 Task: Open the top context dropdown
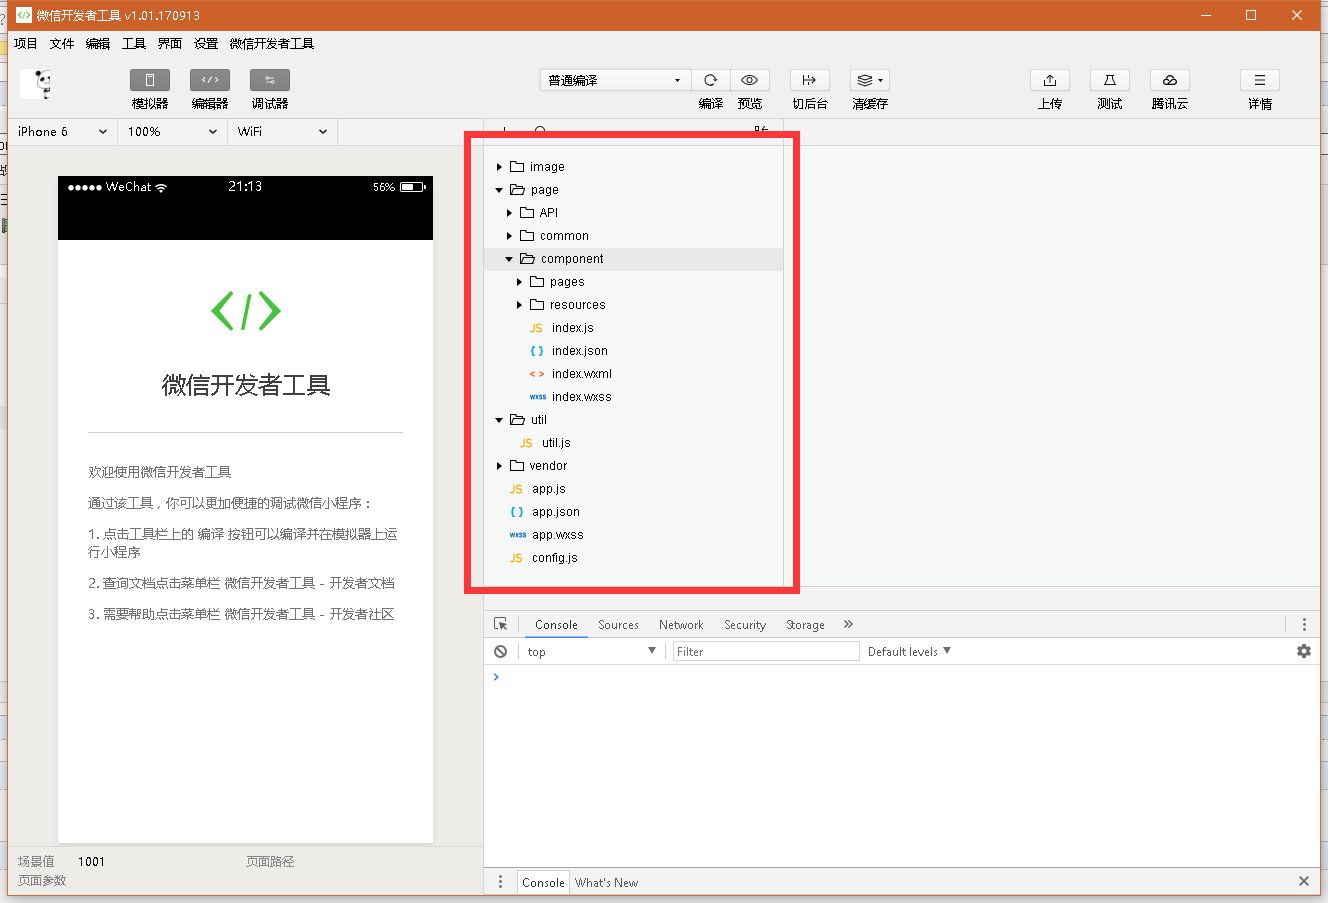(590, 651)
